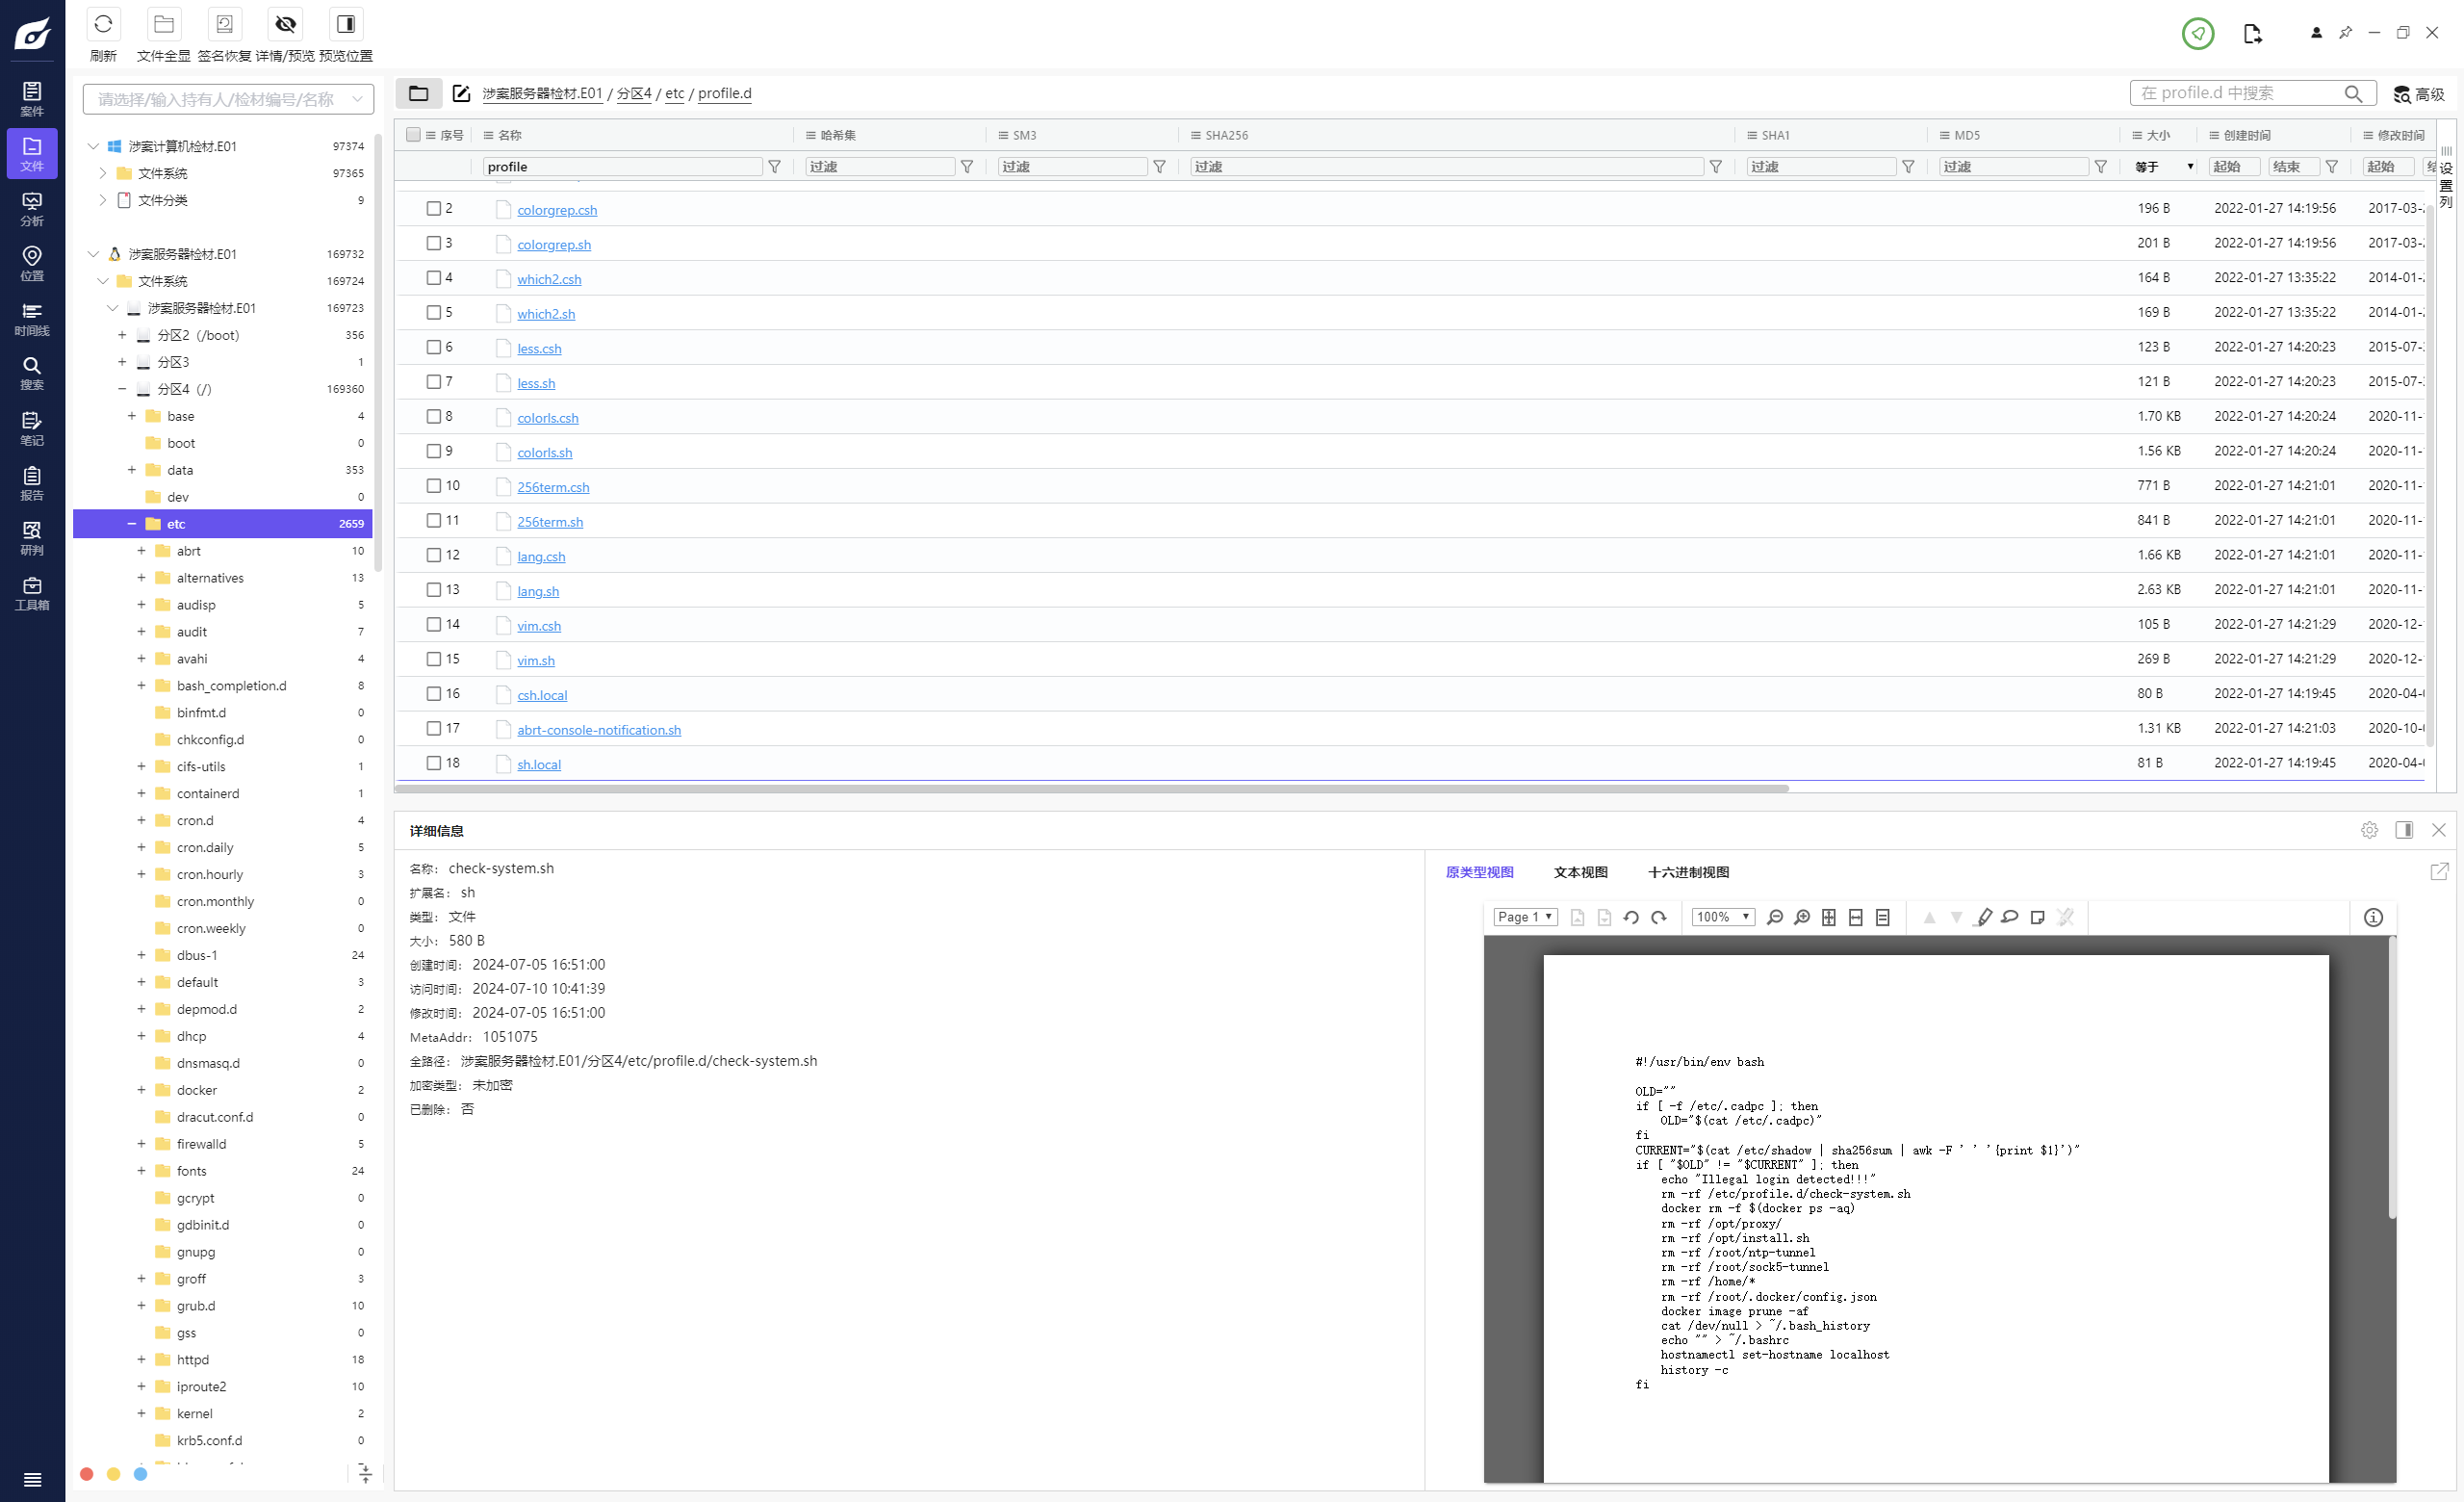Expand the 分区2 (/boot) node
The image size is (2464, 1502).
tap(122, 335)
